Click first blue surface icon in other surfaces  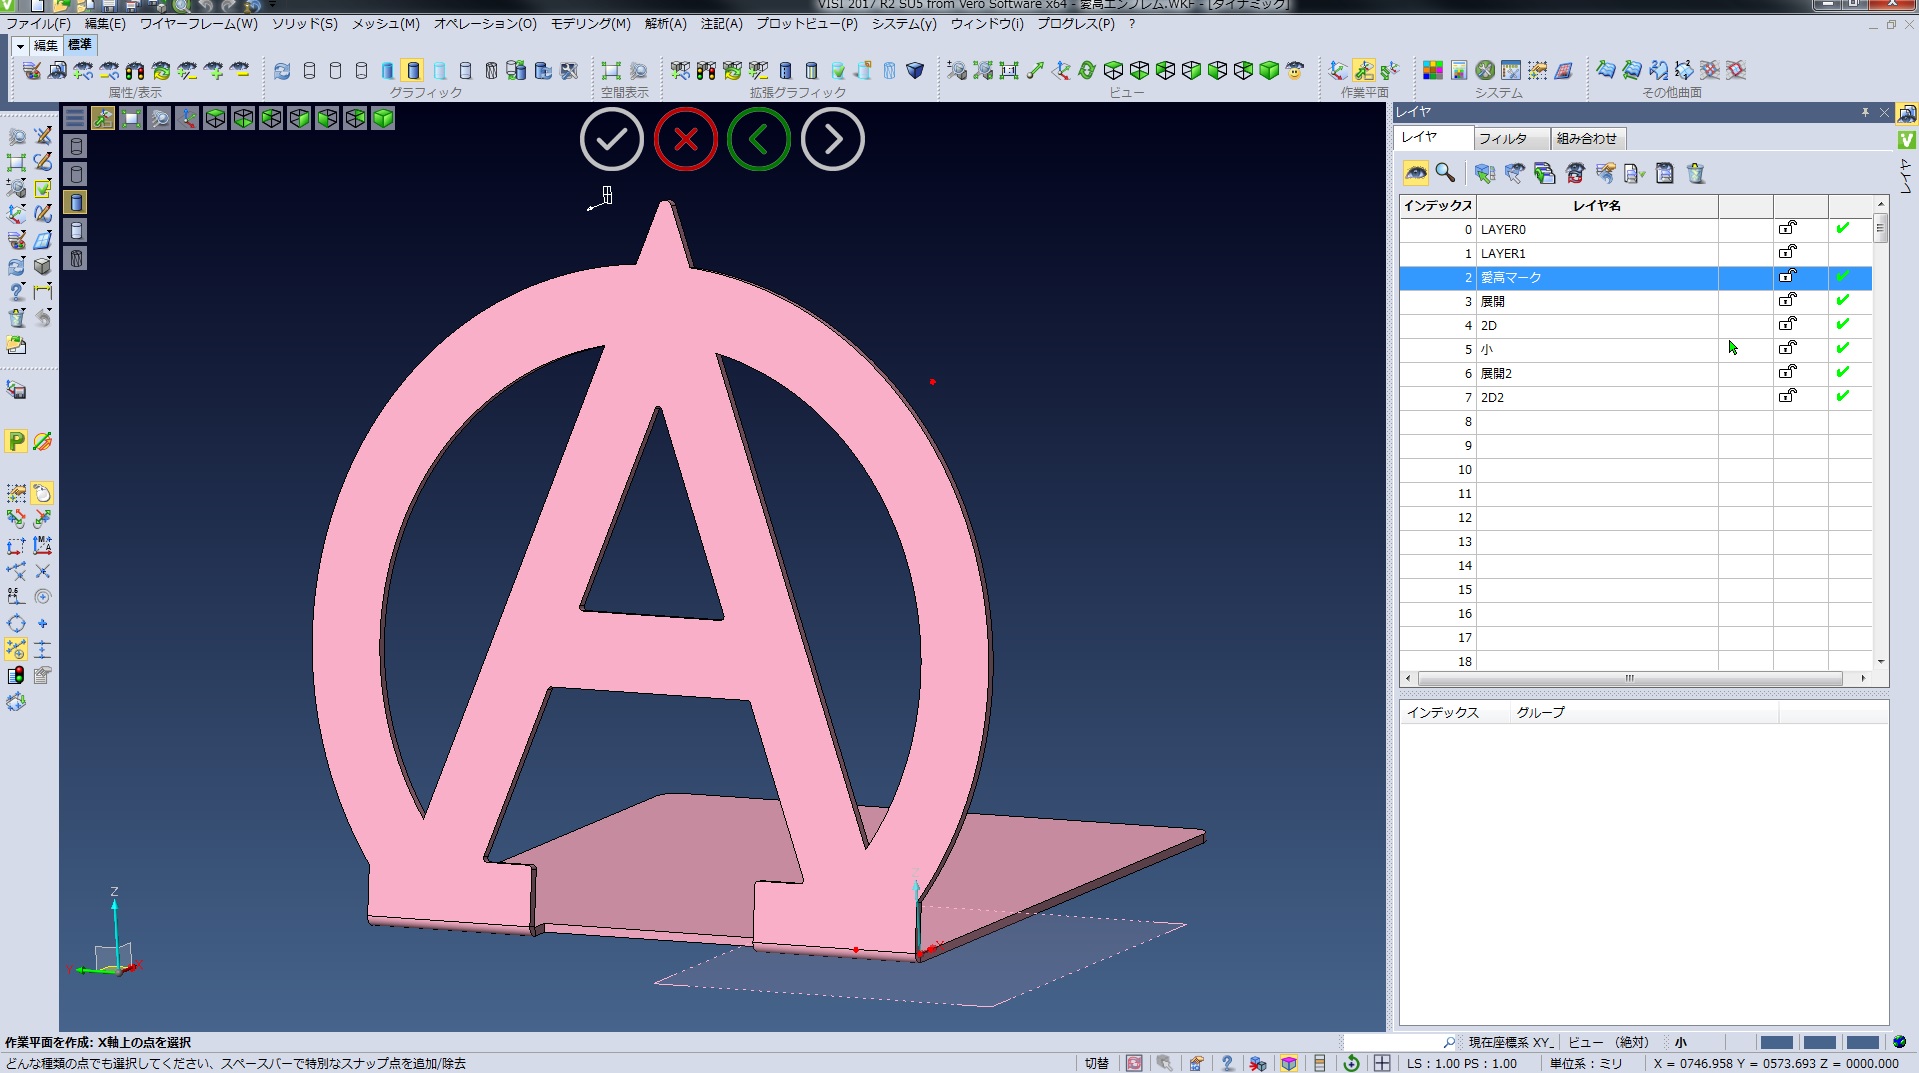point(1606,70)
